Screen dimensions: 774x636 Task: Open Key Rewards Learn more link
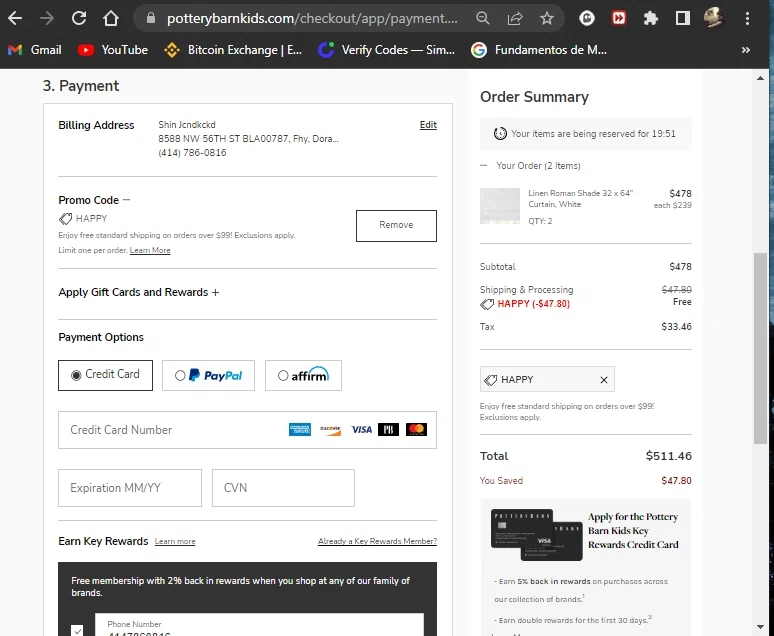click(175, 541)
